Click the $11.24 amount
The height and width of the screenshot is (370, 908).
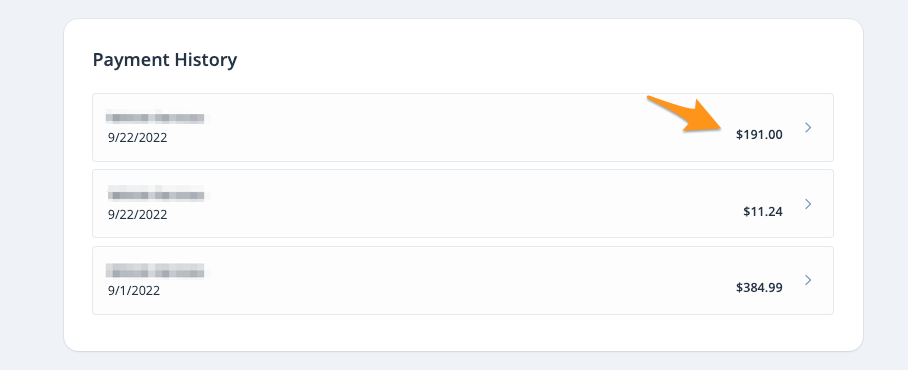coord(763,211)
